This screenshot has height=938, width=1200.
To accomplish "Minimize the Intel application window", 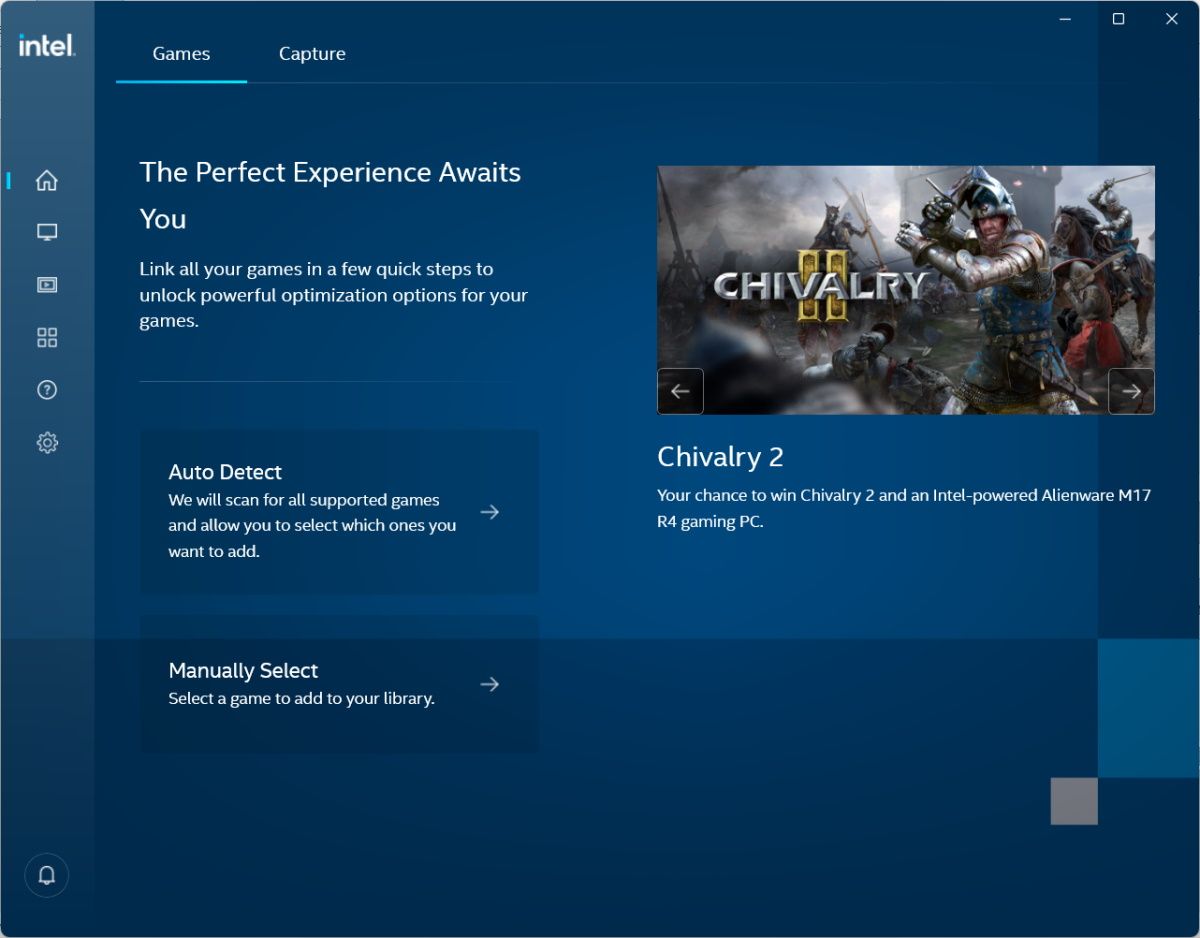I will (1066, 19).
